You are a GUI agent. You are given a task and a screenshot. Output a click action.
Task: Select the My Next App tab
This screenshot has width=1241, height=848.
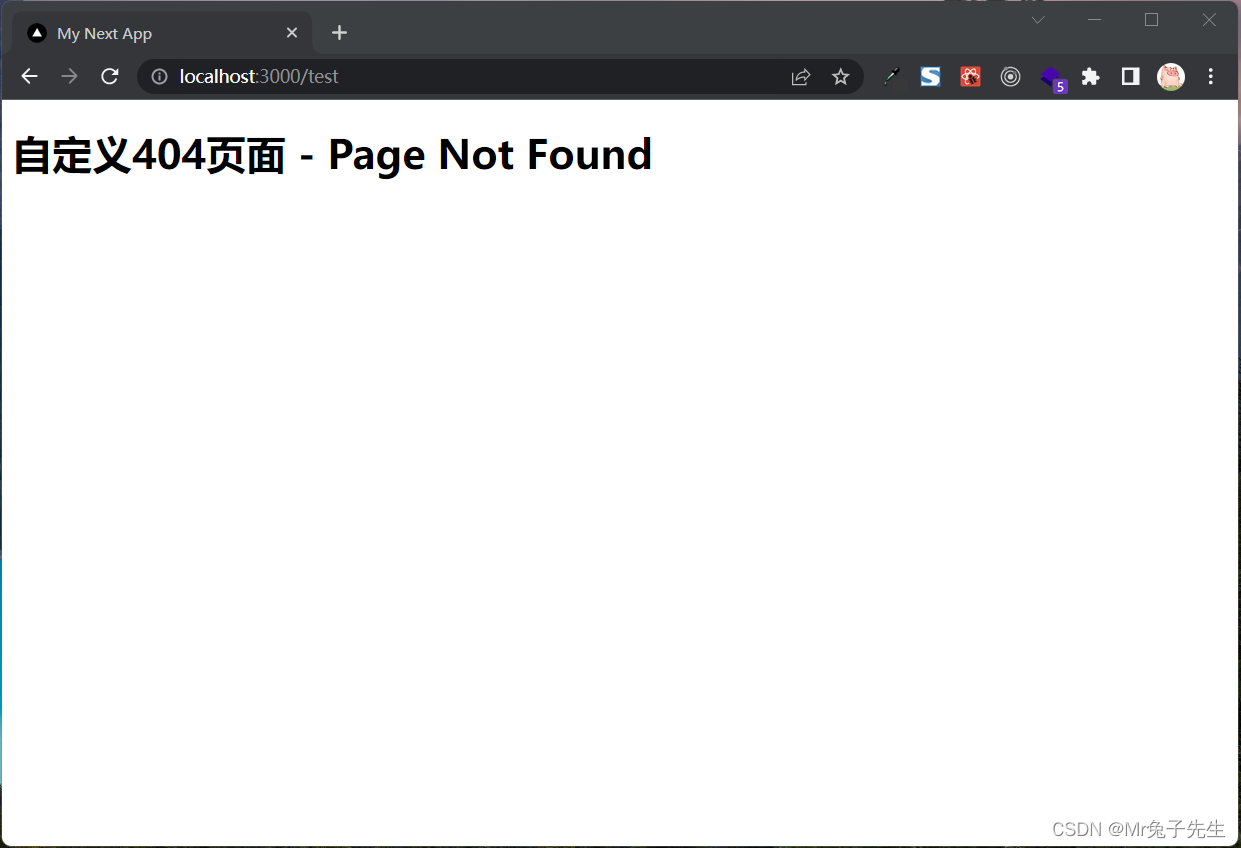160,33
